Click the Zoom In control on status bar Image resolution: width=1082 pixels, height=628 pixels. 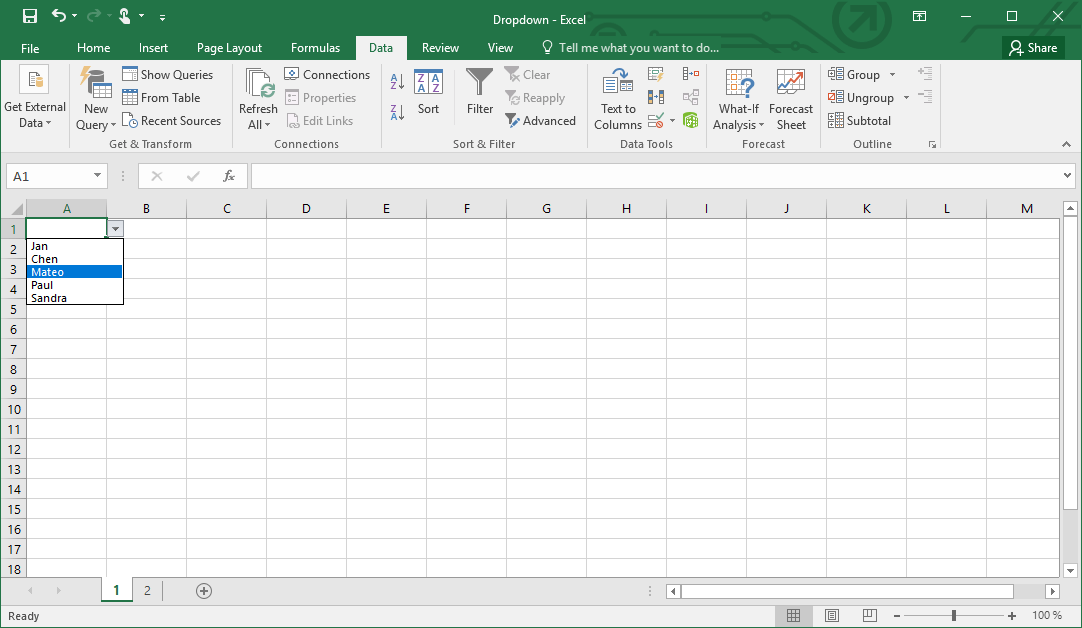tap(1012, 616)
